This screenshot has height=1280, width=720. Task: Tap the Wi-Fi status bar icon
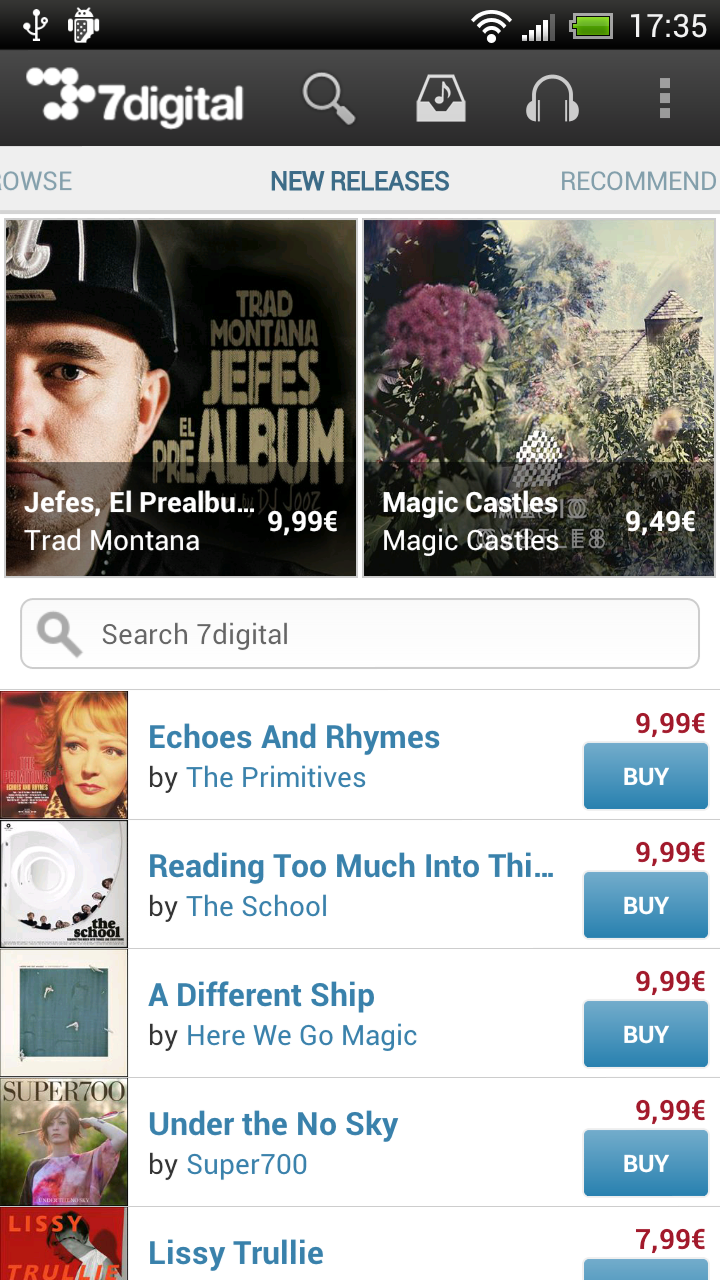pyautogui.click(x=491, y=26)
